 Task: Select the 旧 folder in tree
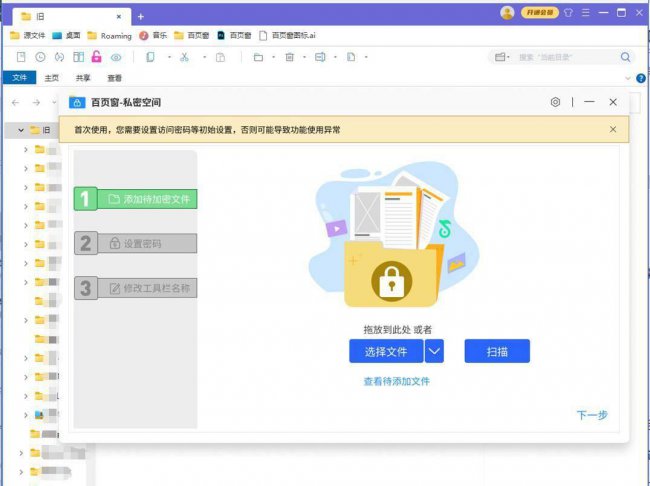[41, 130]
